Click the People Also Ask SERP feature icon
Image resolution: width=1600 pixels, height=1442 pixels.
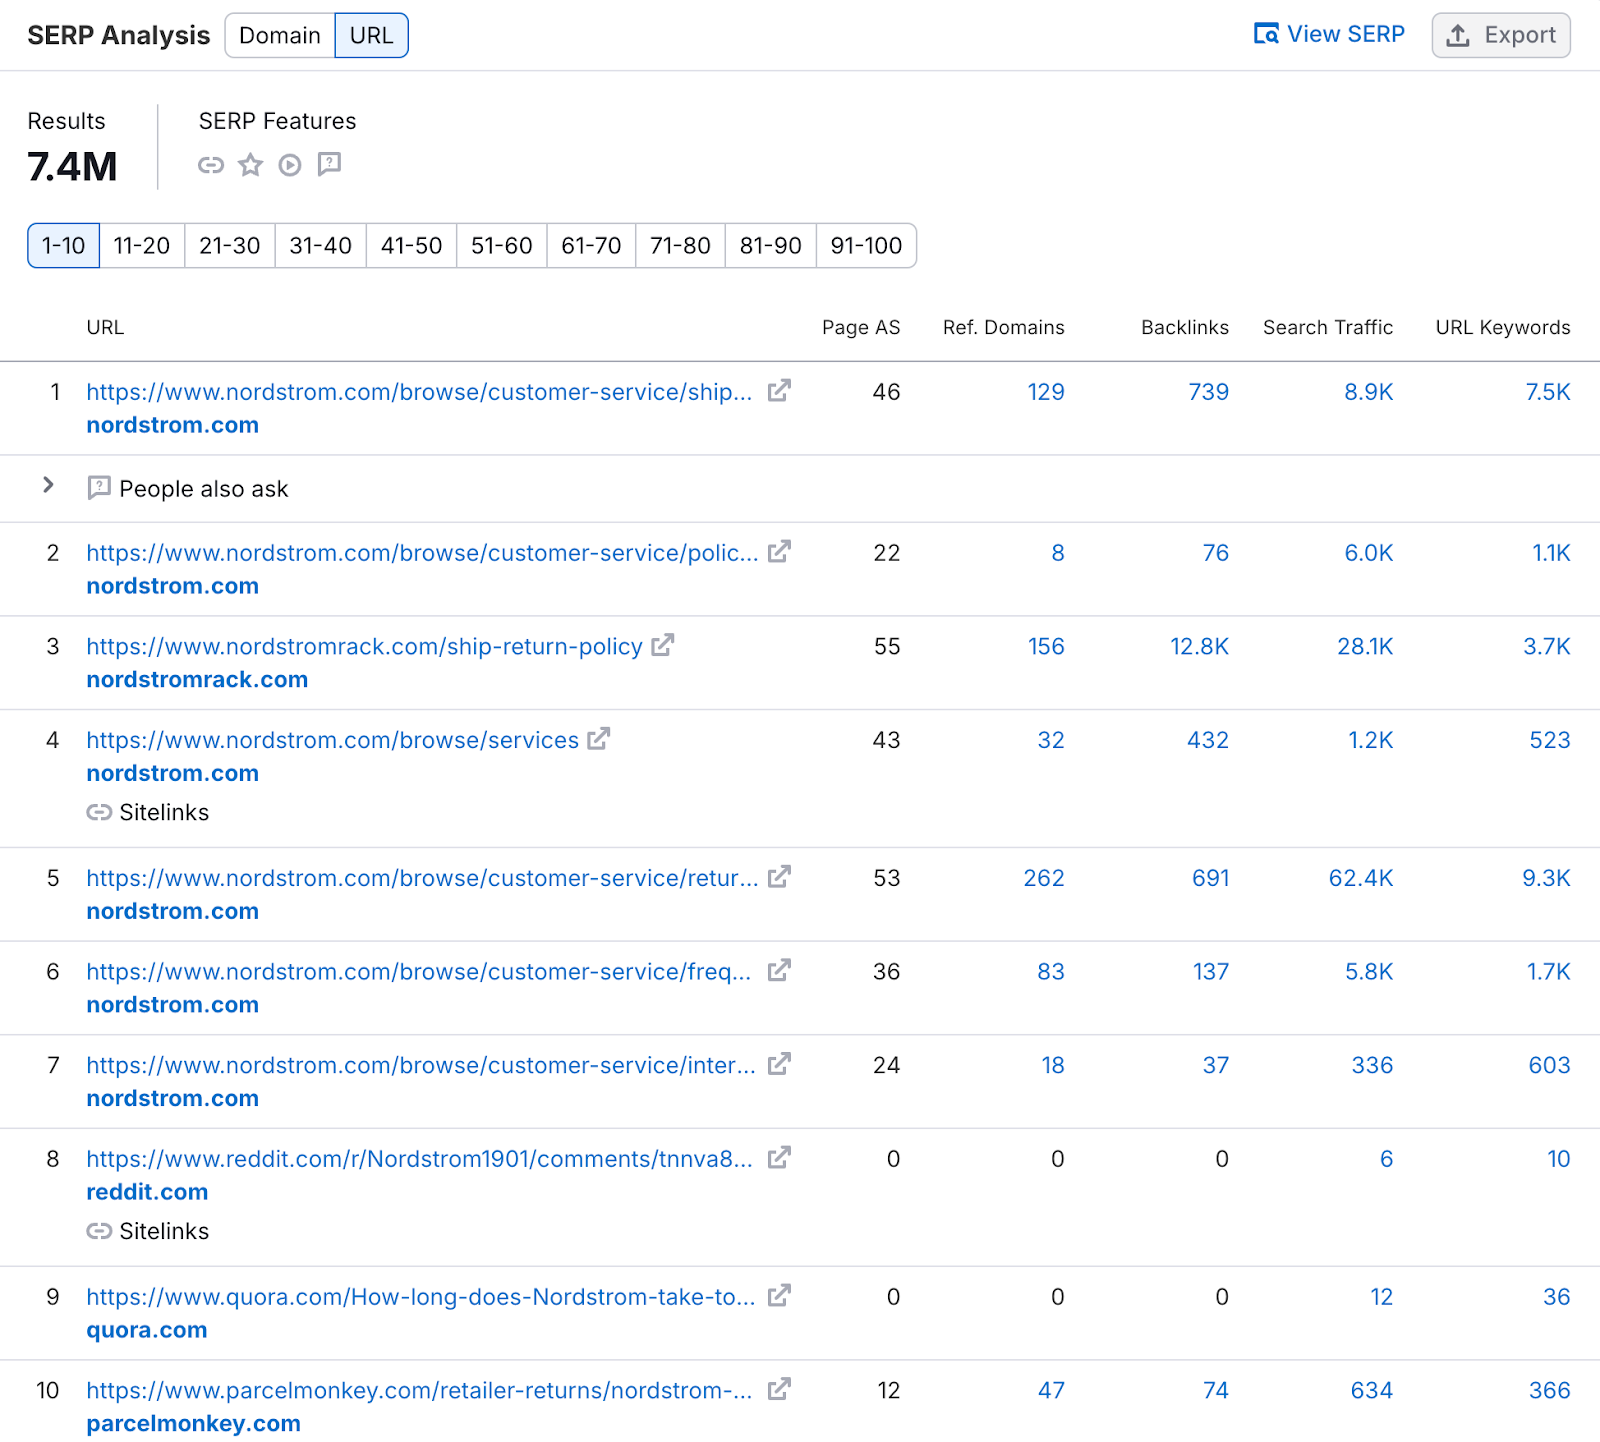pyautogui.click(x=329, y=165)
